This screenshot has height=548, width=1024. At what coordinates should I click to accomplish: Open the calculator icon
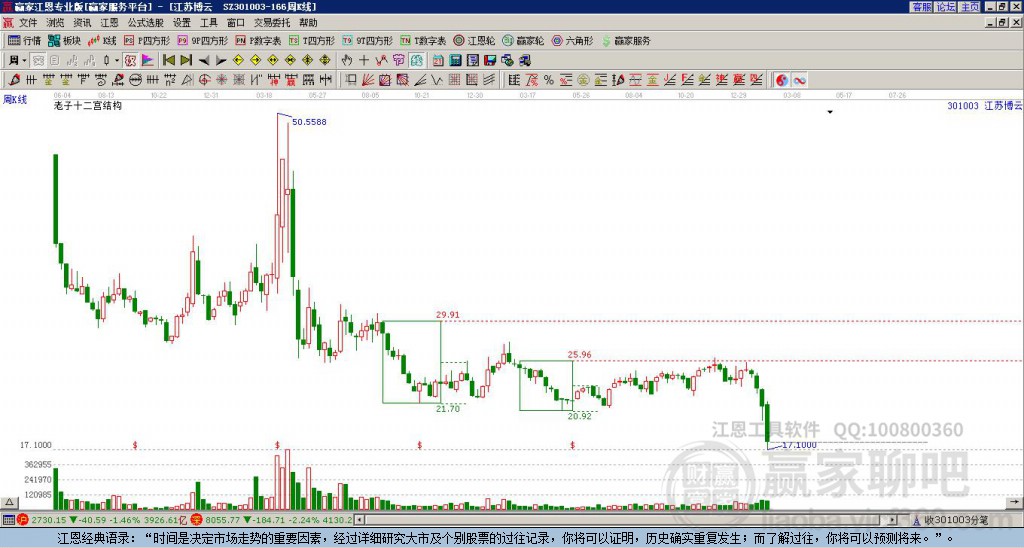[x=455, y=61]
